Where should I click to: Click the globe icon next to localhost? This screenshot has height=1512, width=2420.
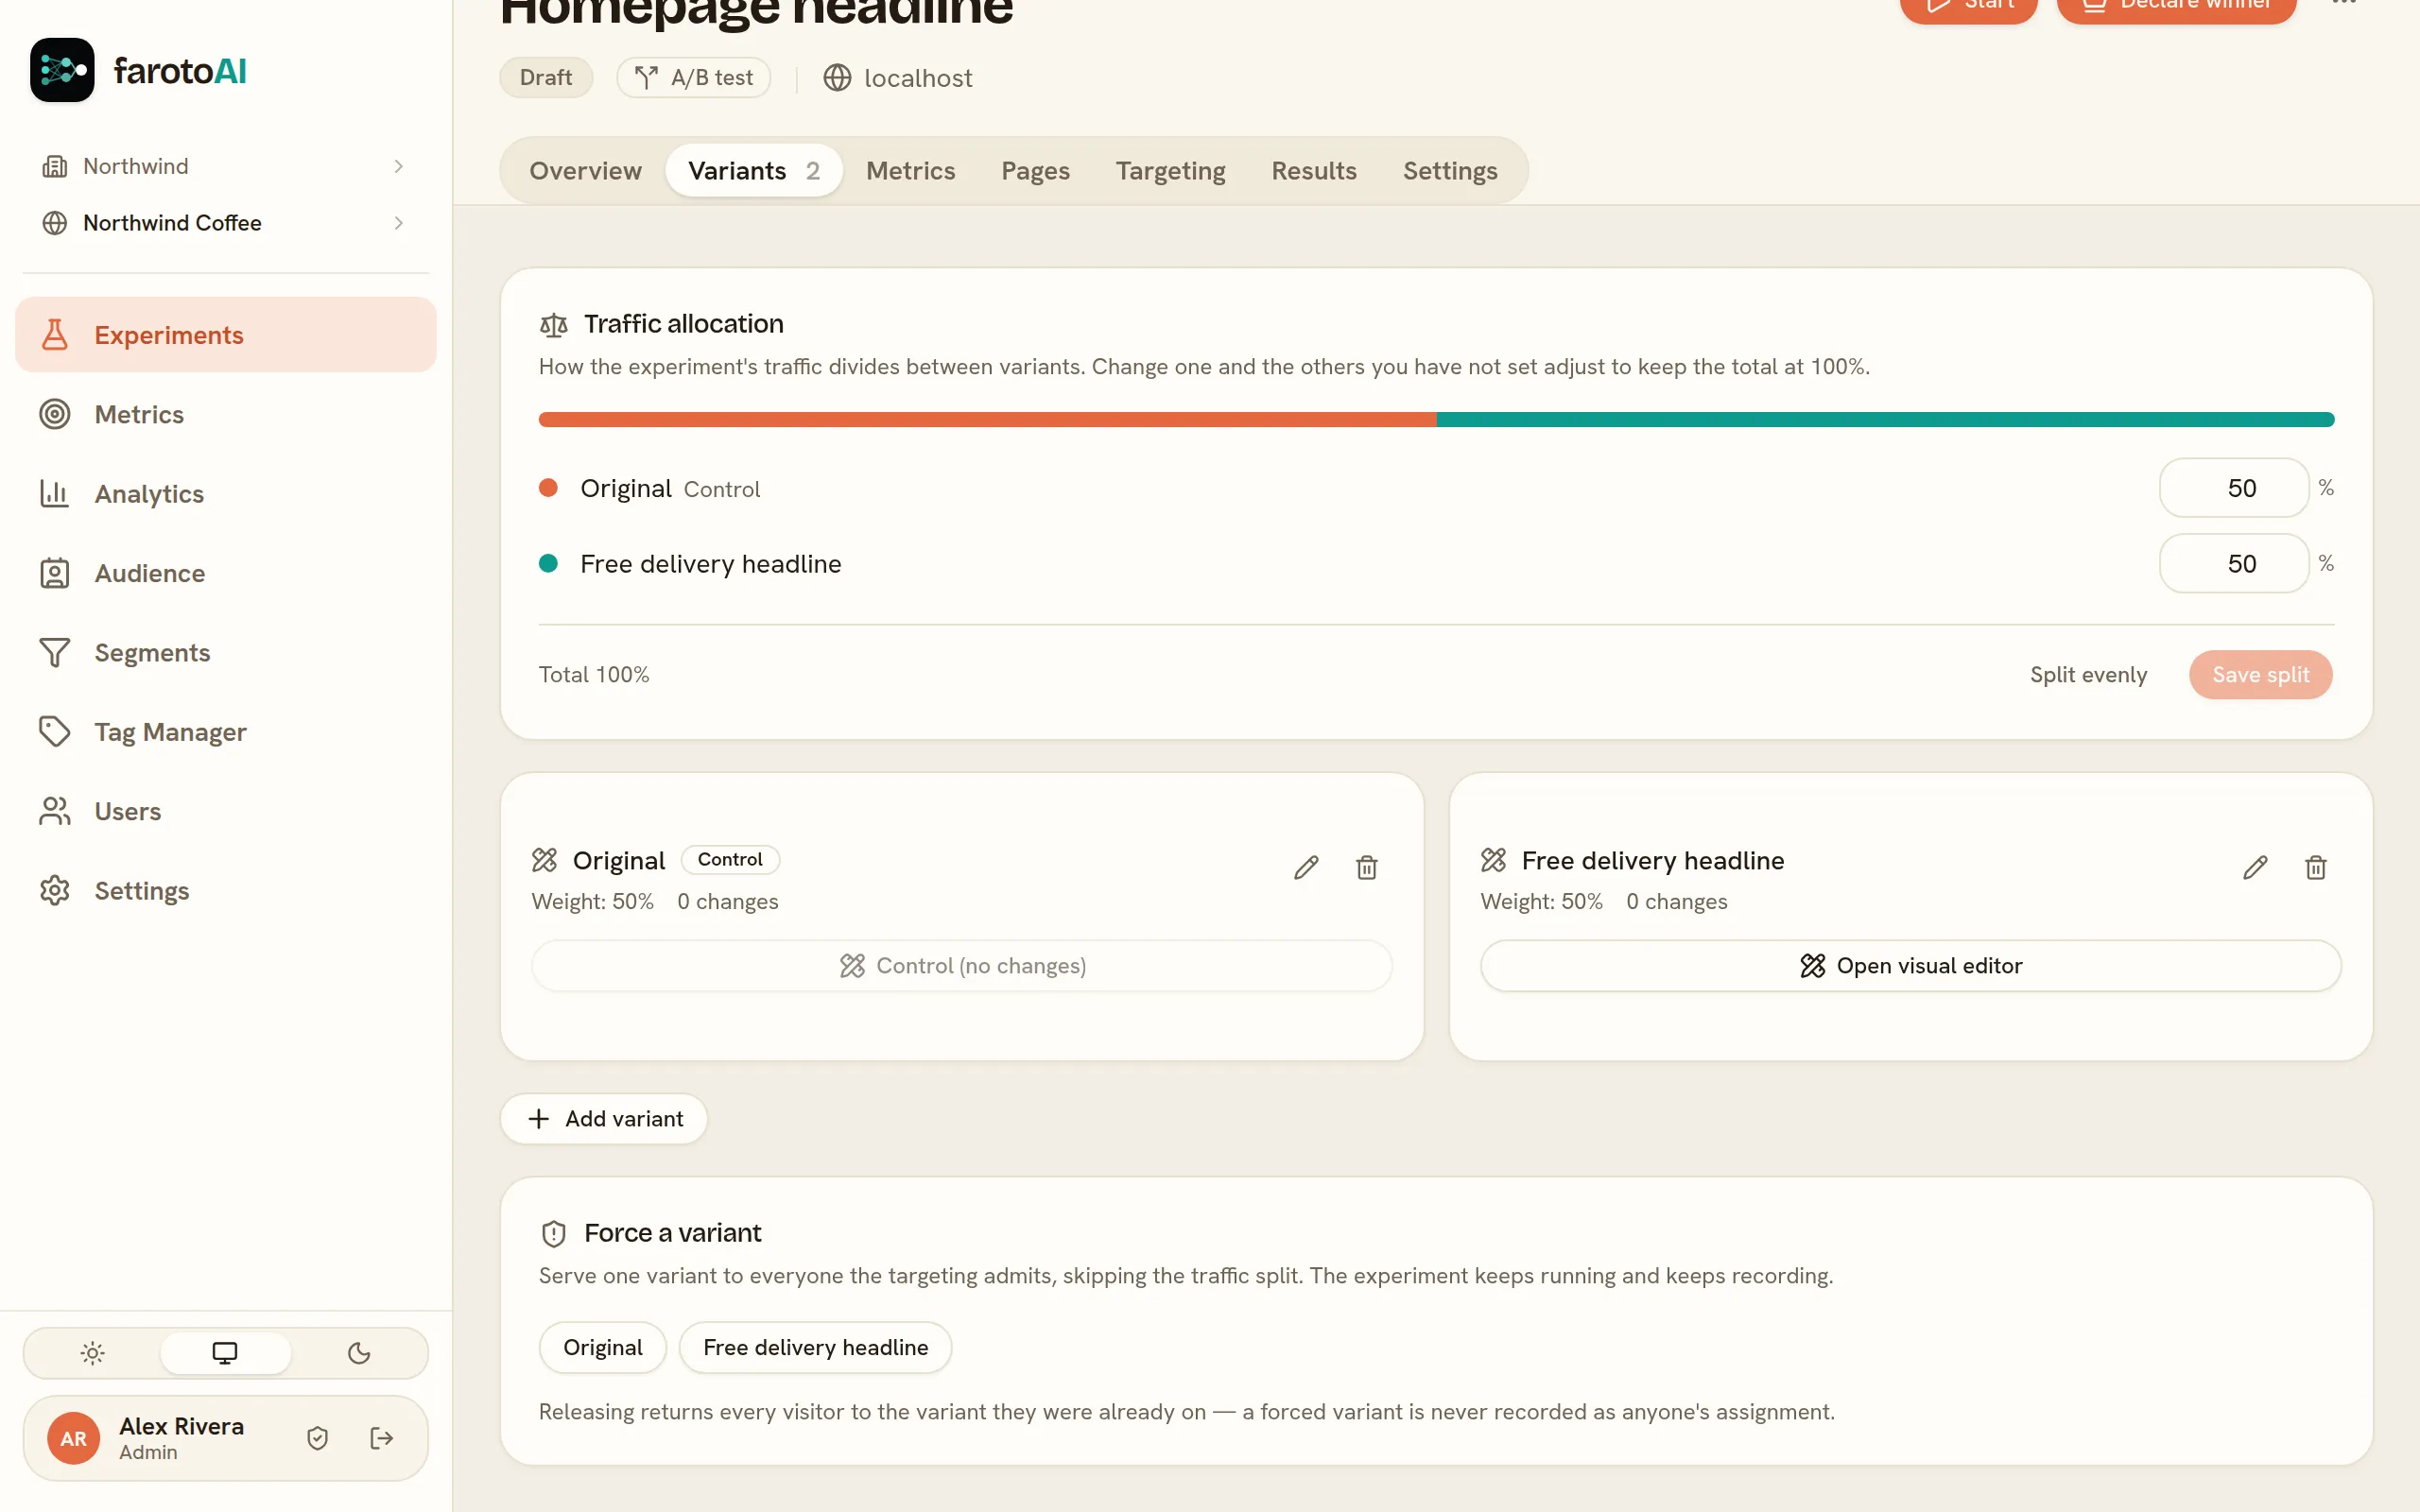click(837, 78)
